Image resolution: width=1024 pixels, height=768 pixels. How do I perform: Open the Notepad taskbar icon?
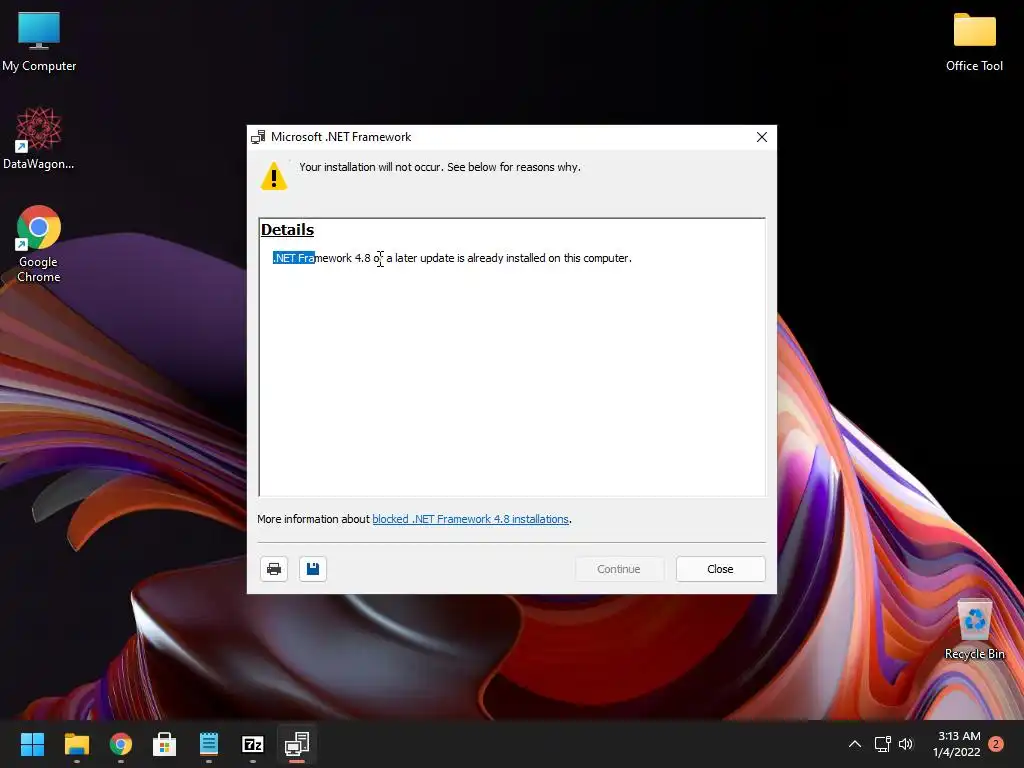[x=209, y=744]
